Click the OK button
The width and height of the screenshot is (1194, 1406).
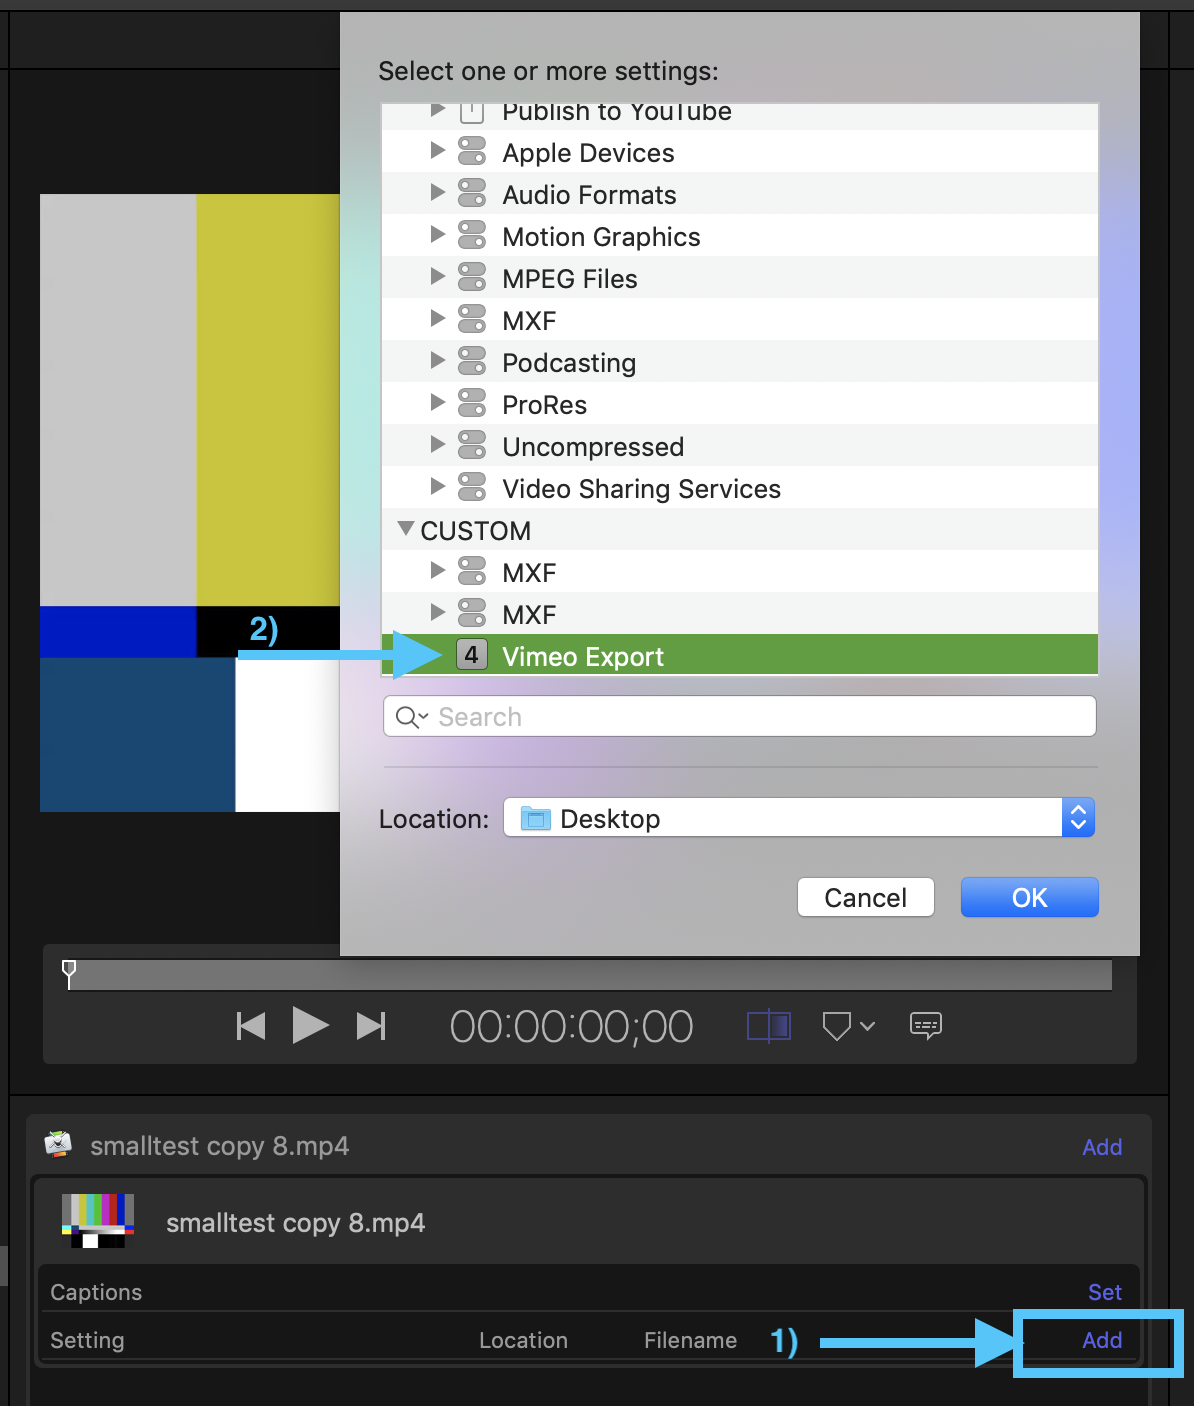click(x=1029, y=897)
